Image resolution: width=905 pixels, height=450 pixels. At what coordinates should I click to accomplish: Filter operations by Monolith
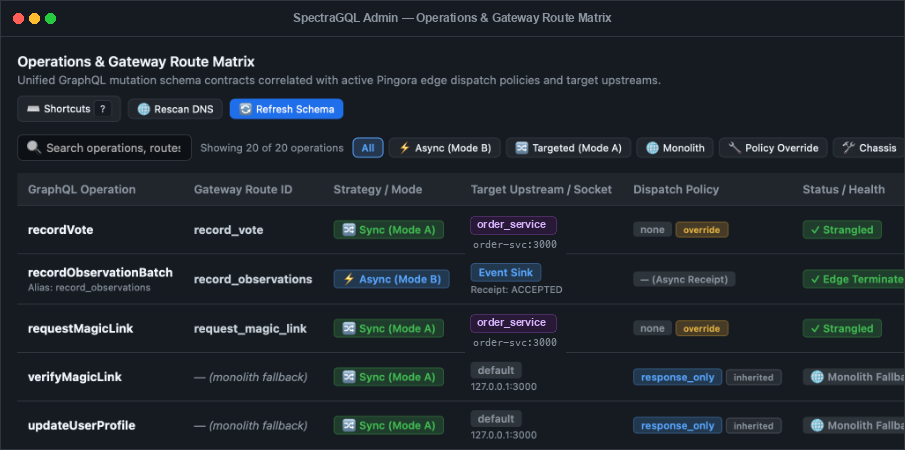pyautogui.click(x=675, y=148)
